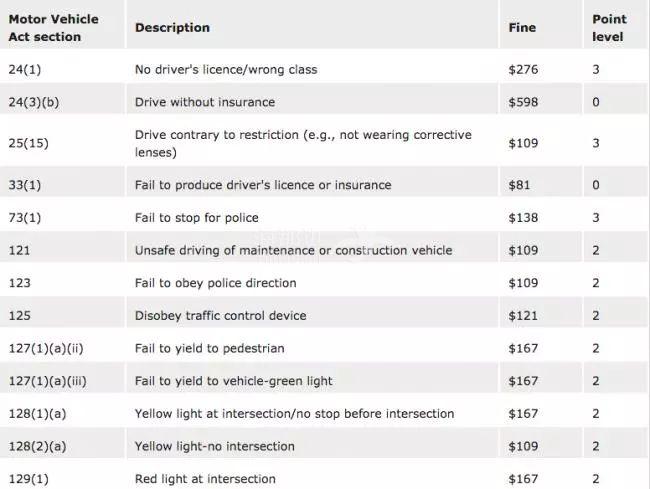Select 'Fail to stop for police' text
Image resolution: width=650 pixels, height=489 pixels.
(196, 218)
